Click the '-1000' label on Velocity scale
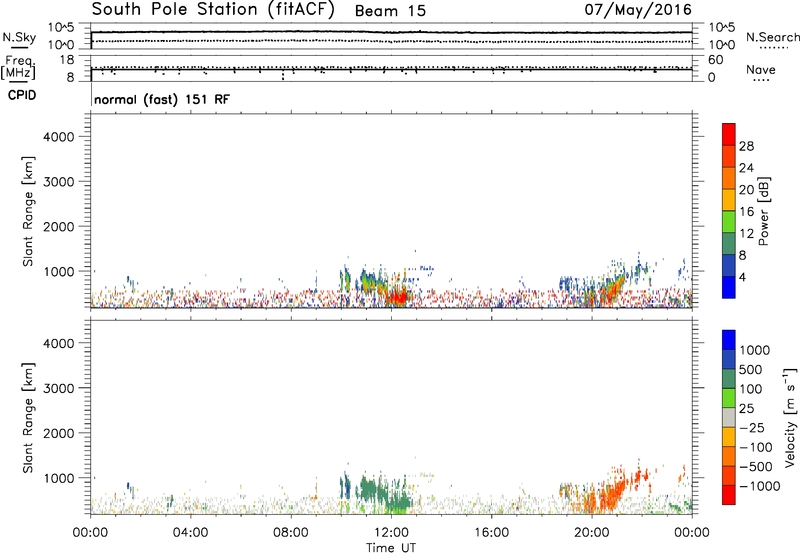Image resolution: width=800 pixels, height=554 pixels. 759,486
